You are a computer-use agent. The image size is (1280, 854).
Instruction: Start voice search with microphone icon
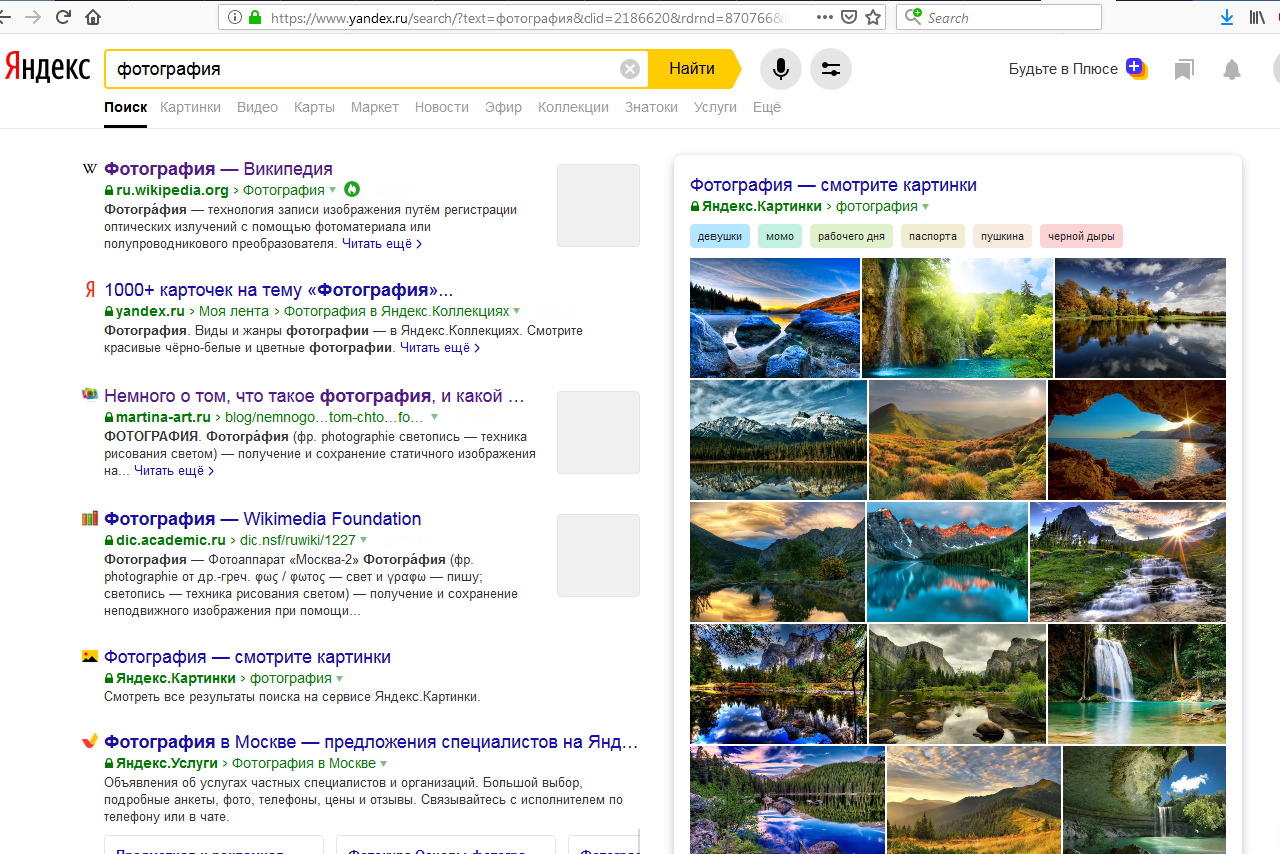tap(781, 69)
